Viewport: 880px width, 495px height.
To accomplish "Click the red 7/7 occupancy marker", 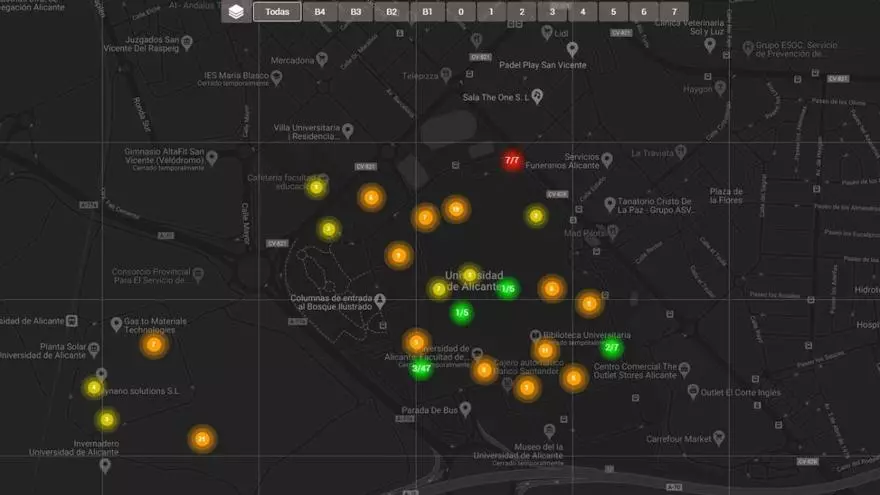I will [x=512, y=160].
